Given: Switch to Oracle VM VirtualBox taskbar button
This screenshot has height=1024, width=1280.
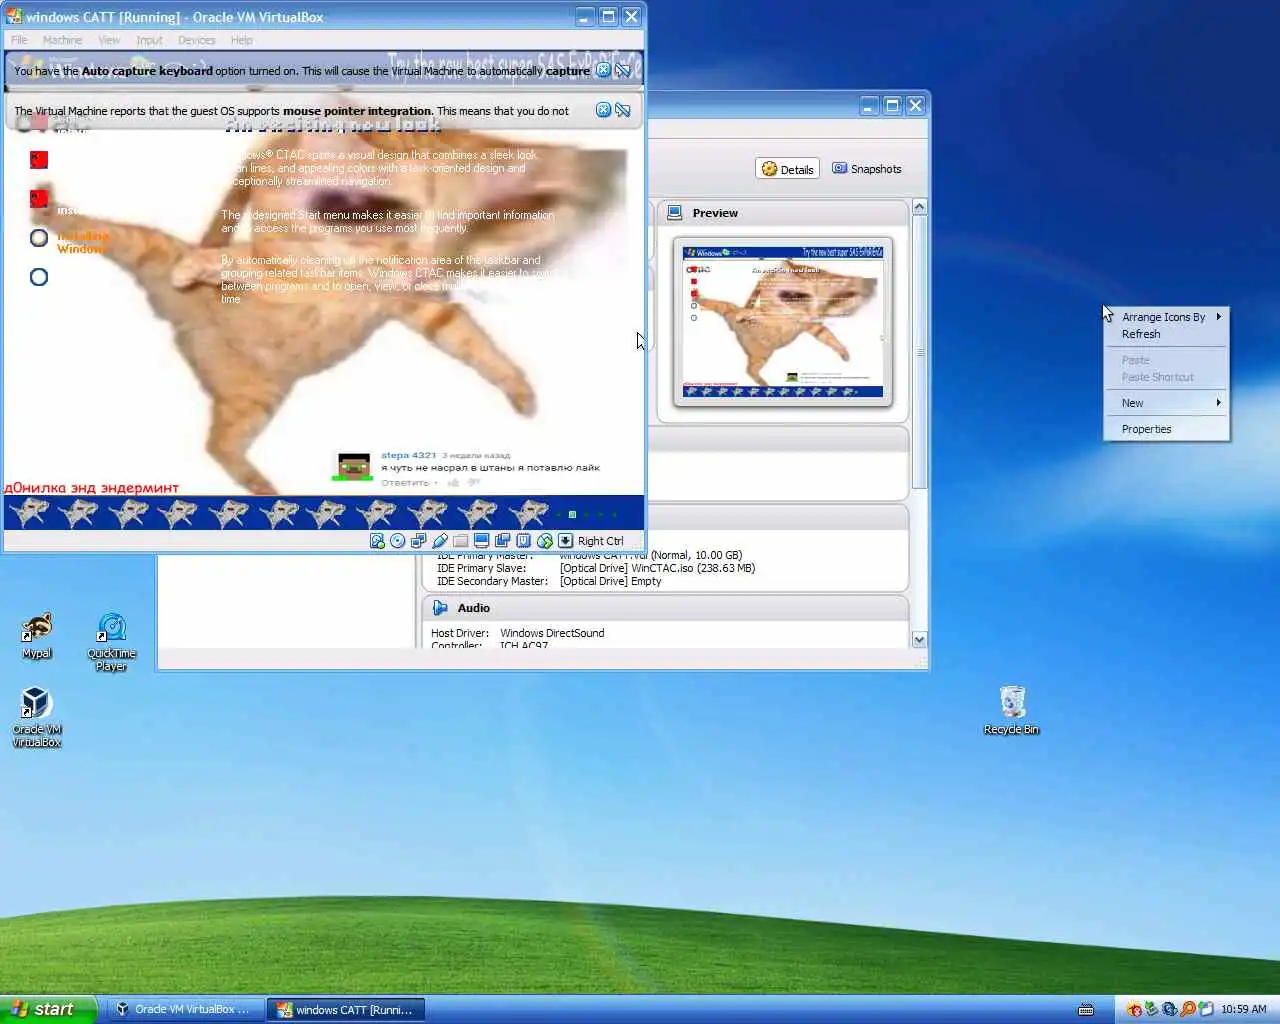Looking at the screenshot, I should pyautogui.click(x=185, y=1009).
